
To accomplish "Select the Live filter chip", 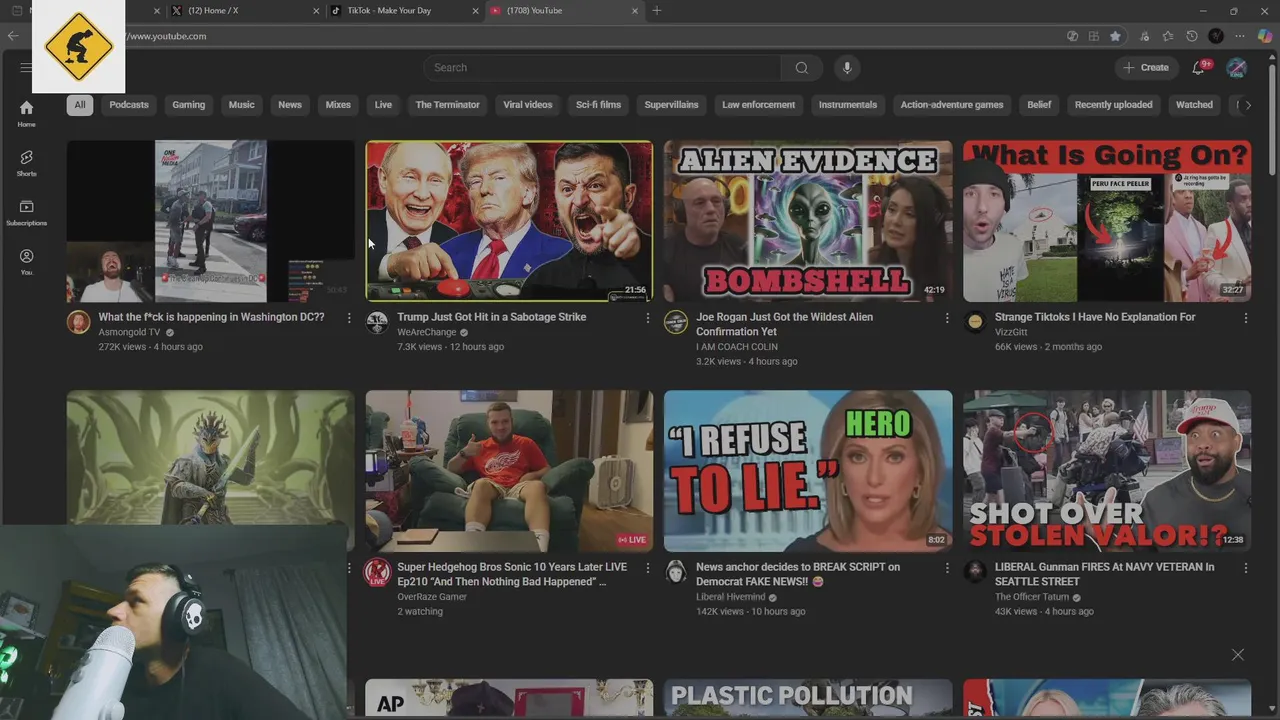I will pyautogui.click(x=383, y=105).
